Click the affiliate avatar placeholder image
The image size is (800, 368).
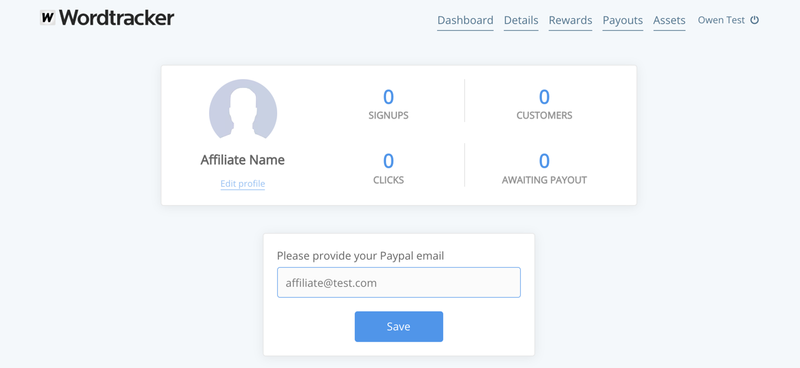pyautogui.click(x=243, y=109)
